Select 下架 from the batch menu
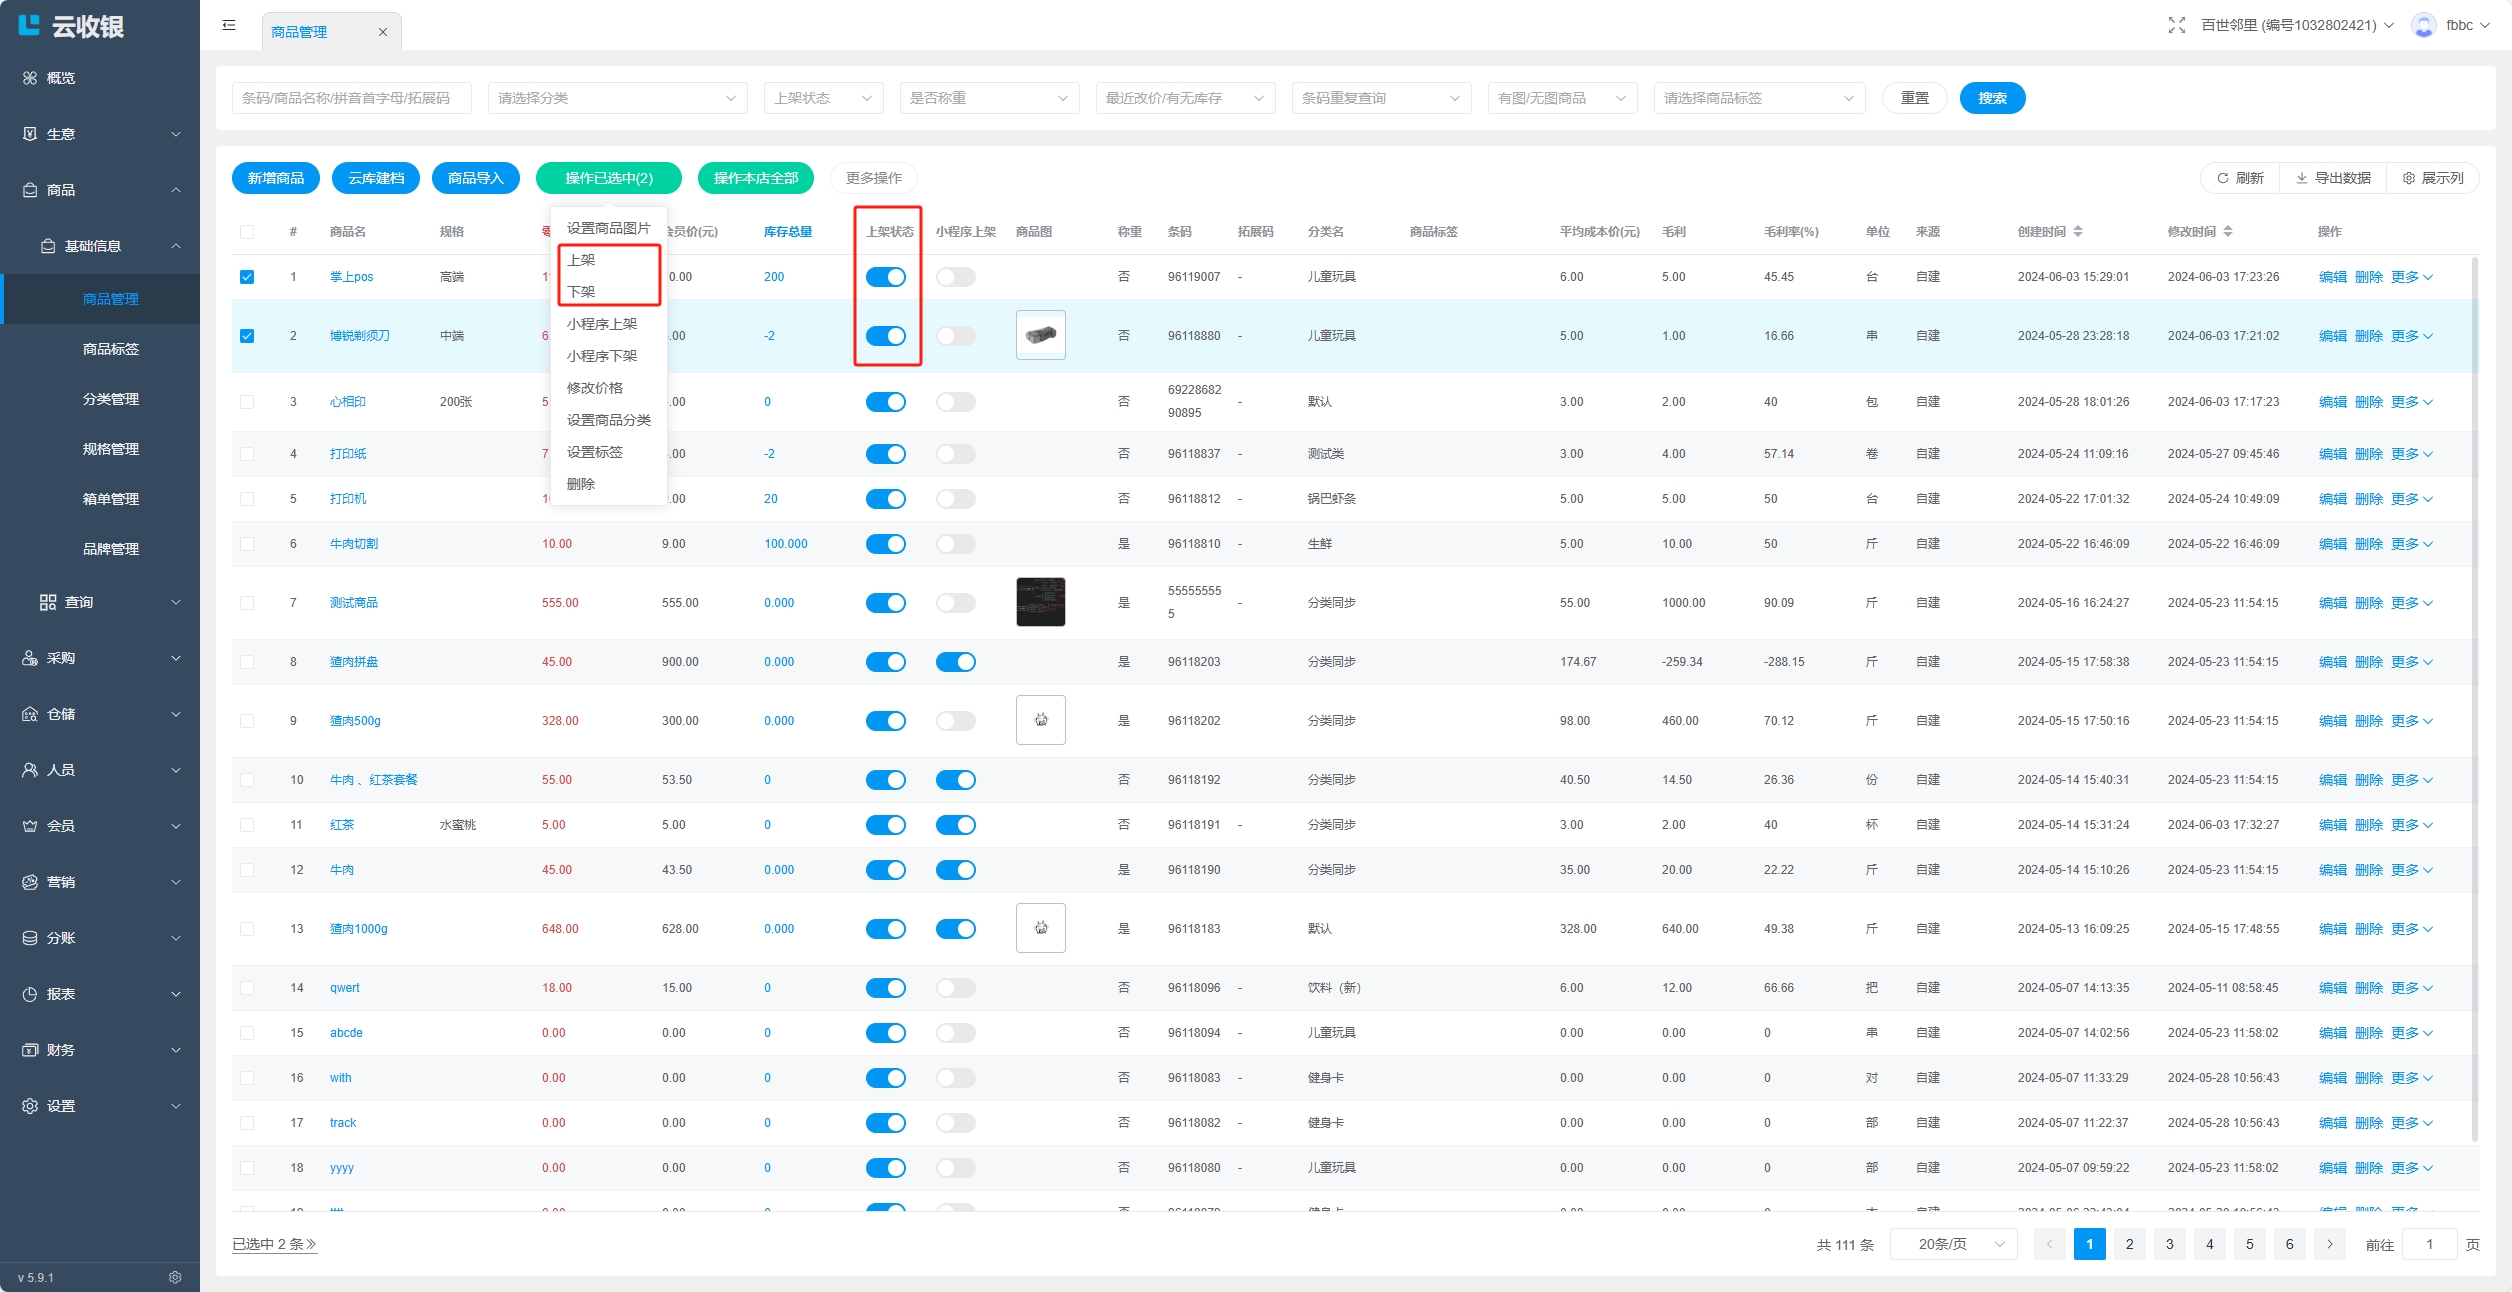 tap(581, 292)
